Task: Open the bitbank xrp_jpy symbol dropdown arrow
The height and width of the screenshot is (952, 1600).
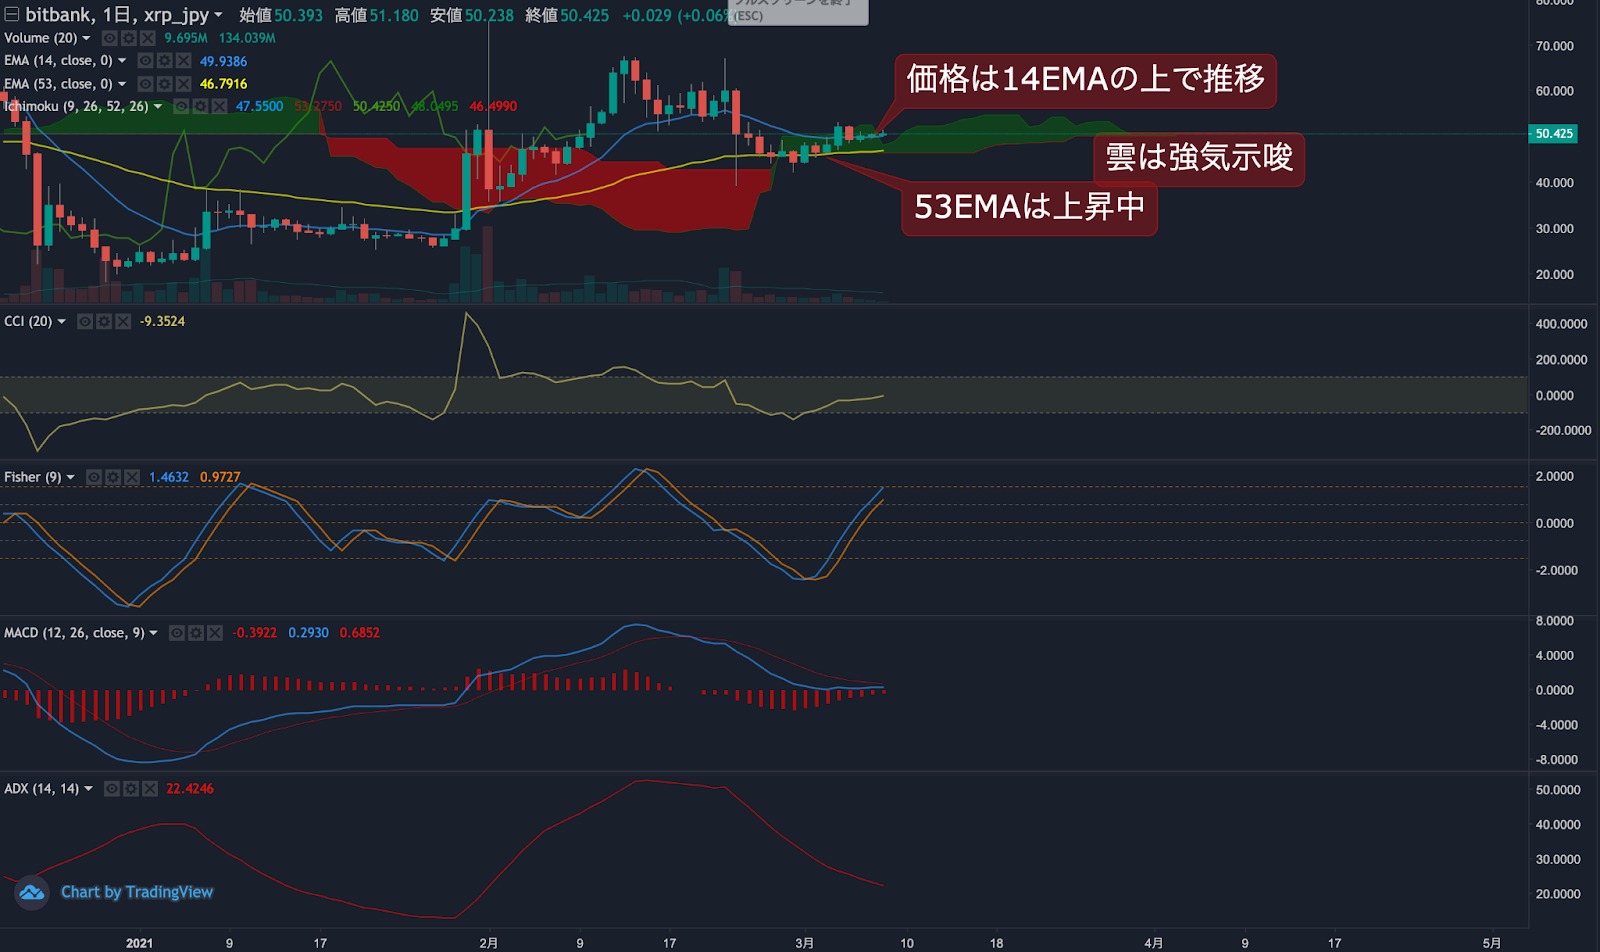Action: pos(219,15)
